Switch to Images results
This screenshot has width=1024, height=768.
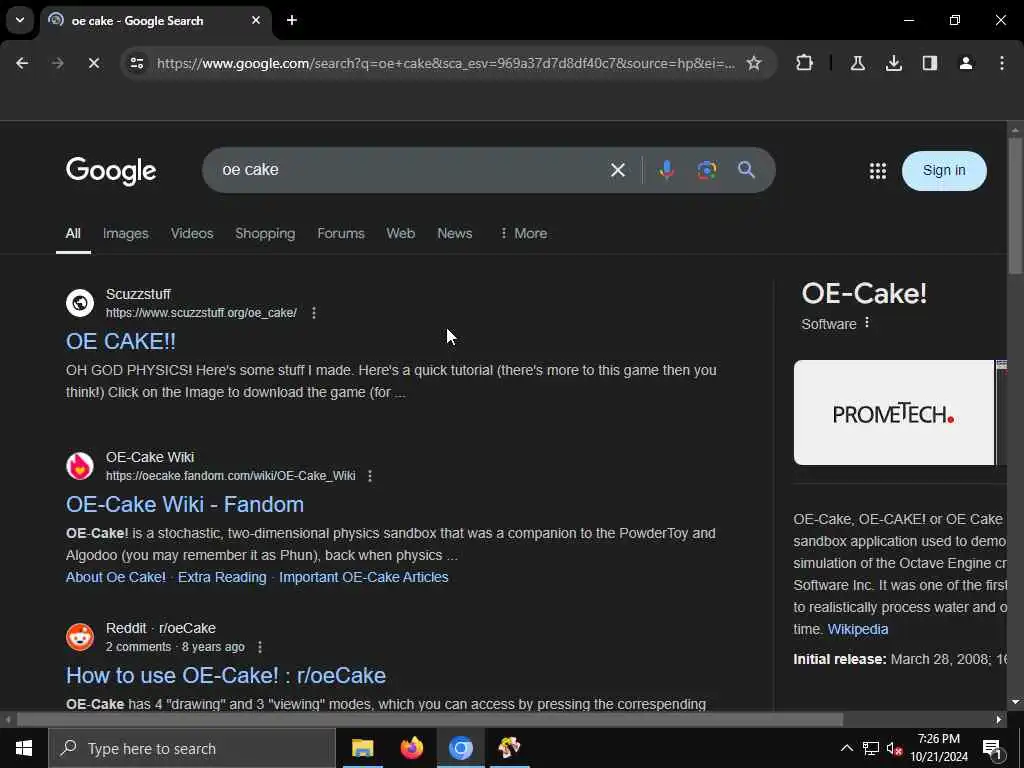pos(125,233)
